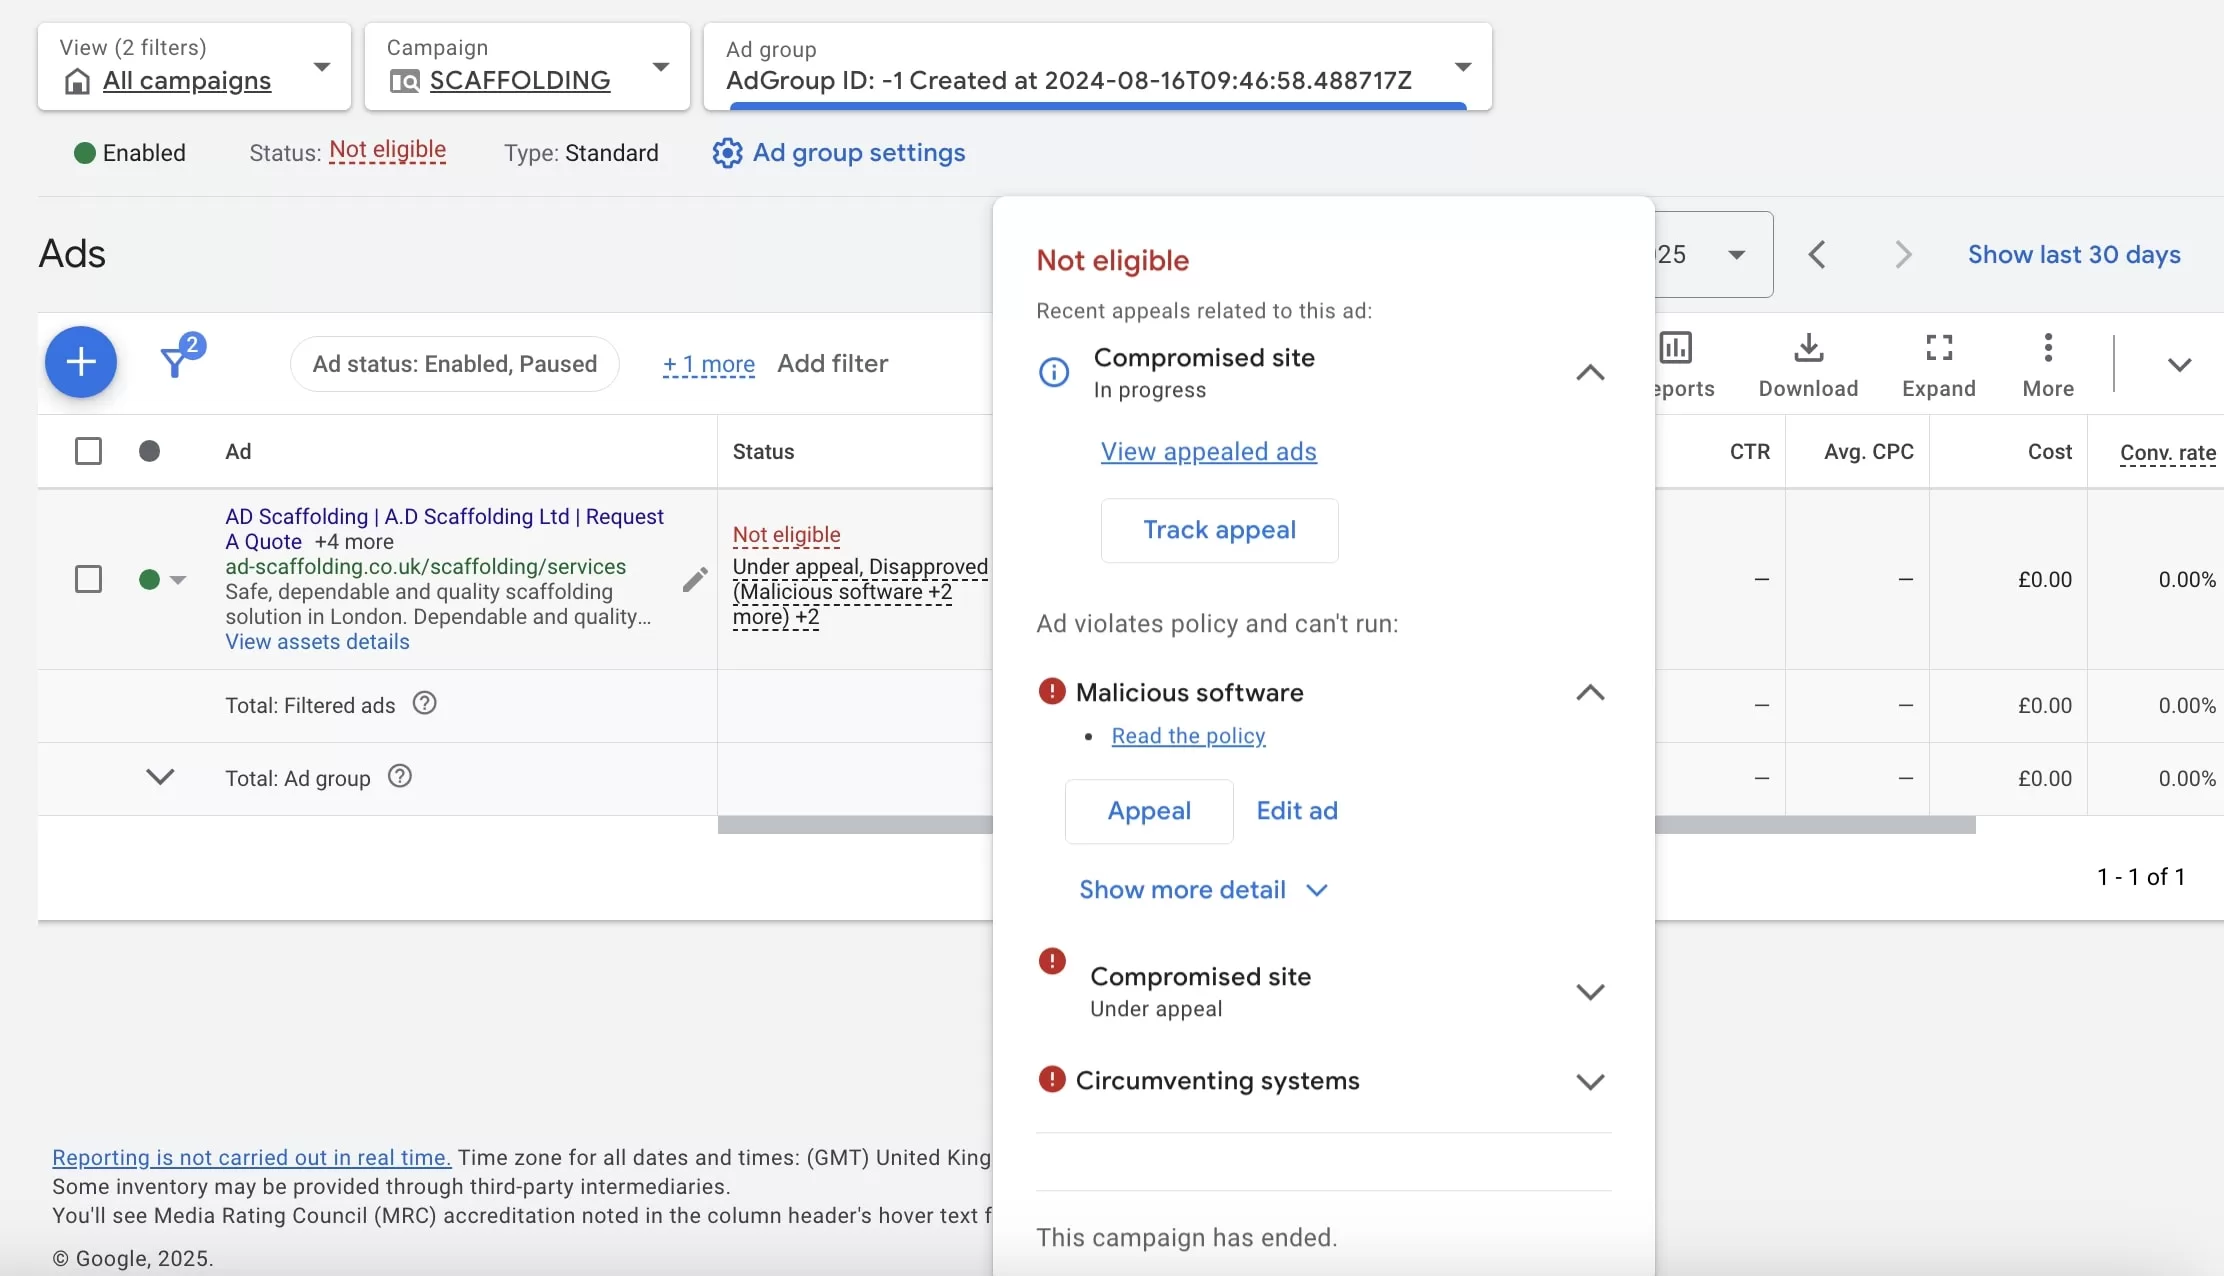Image resolution: width=2224 pixels, height=1276 pixels.
Task: Click the Reports icon in toolbar
Action: pyautogui.click(x=1677, y=348)
